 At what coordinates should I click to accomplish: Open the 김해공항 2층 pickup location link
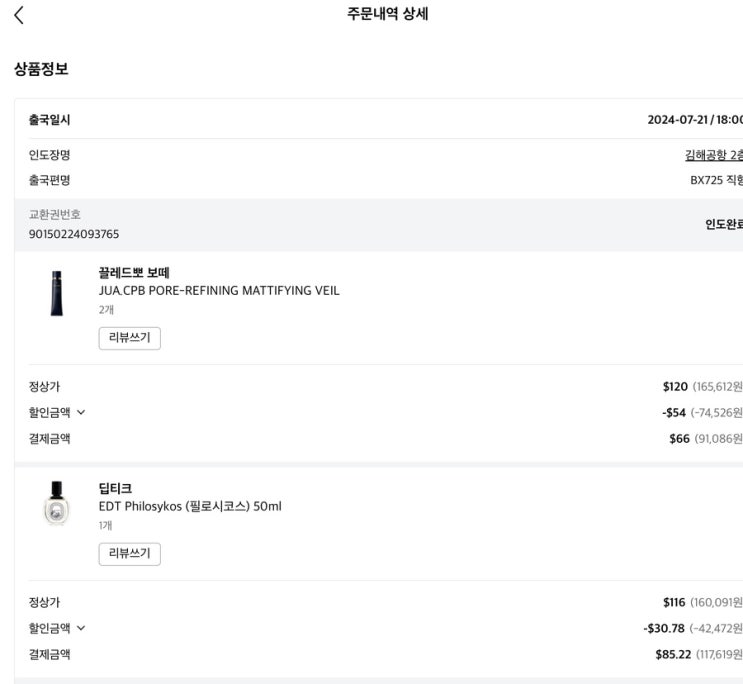click(713, 155)
